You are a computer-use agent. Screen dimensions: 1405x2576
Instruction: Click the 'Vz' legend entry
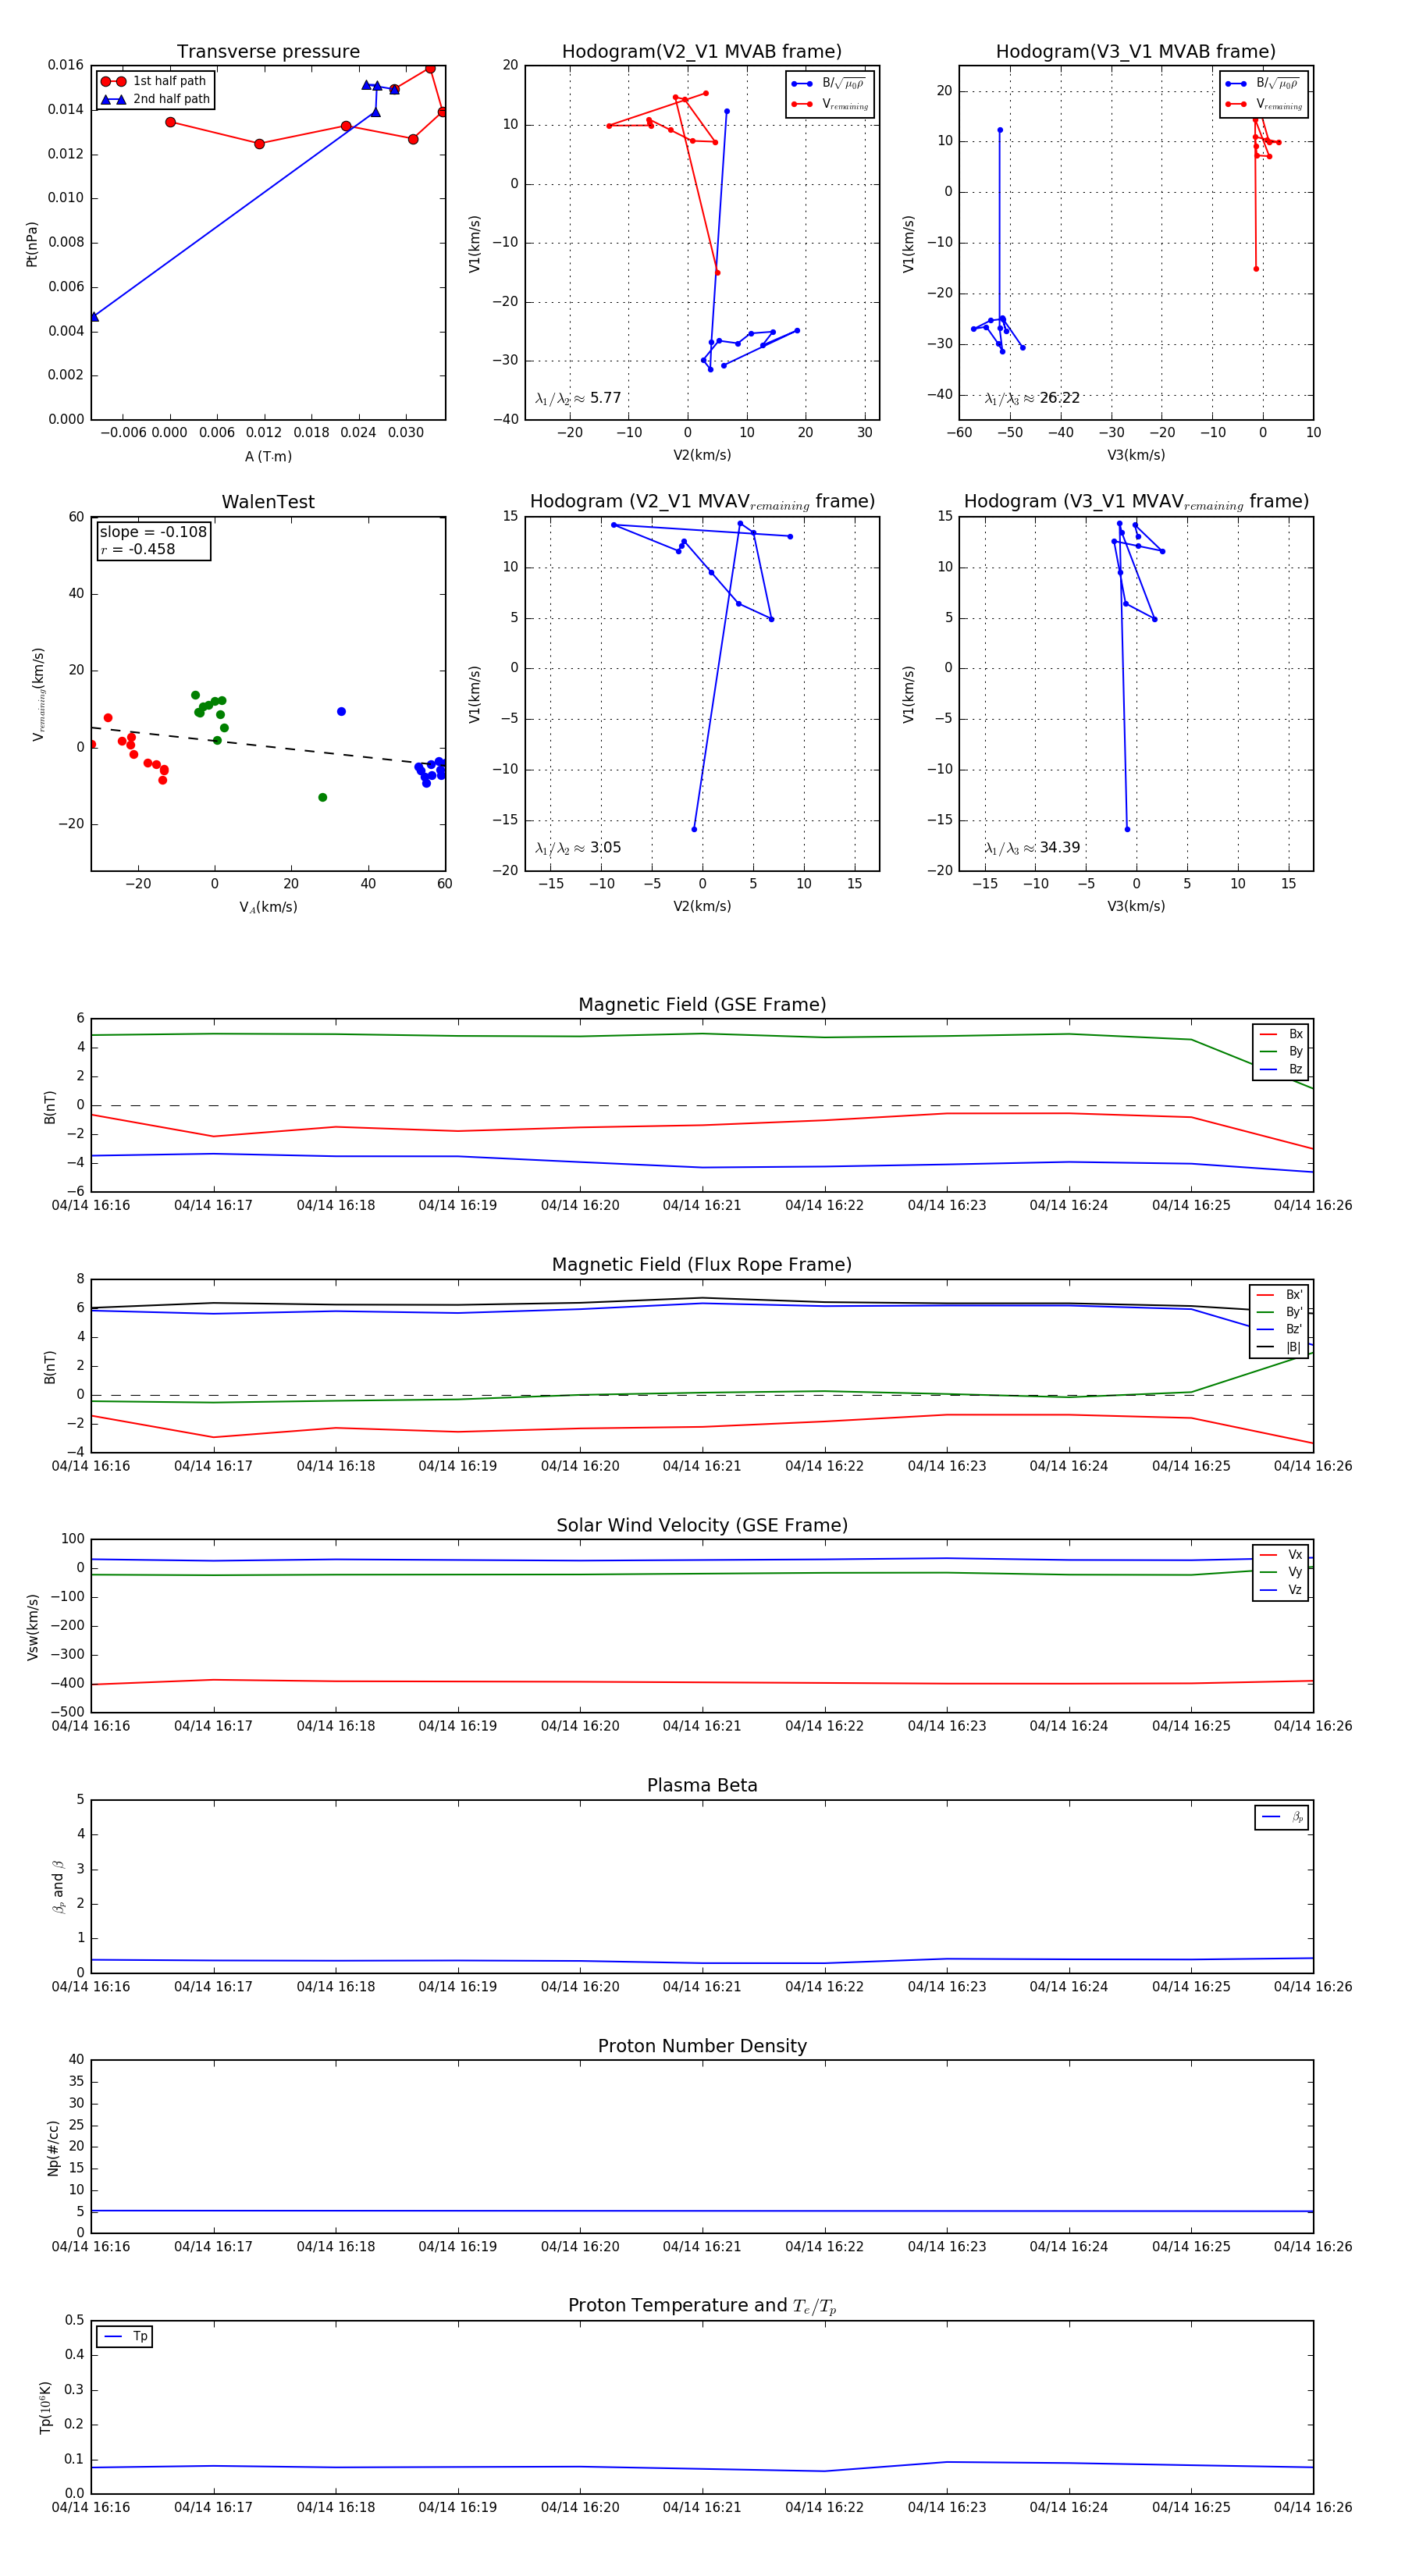[1281, 1589]
